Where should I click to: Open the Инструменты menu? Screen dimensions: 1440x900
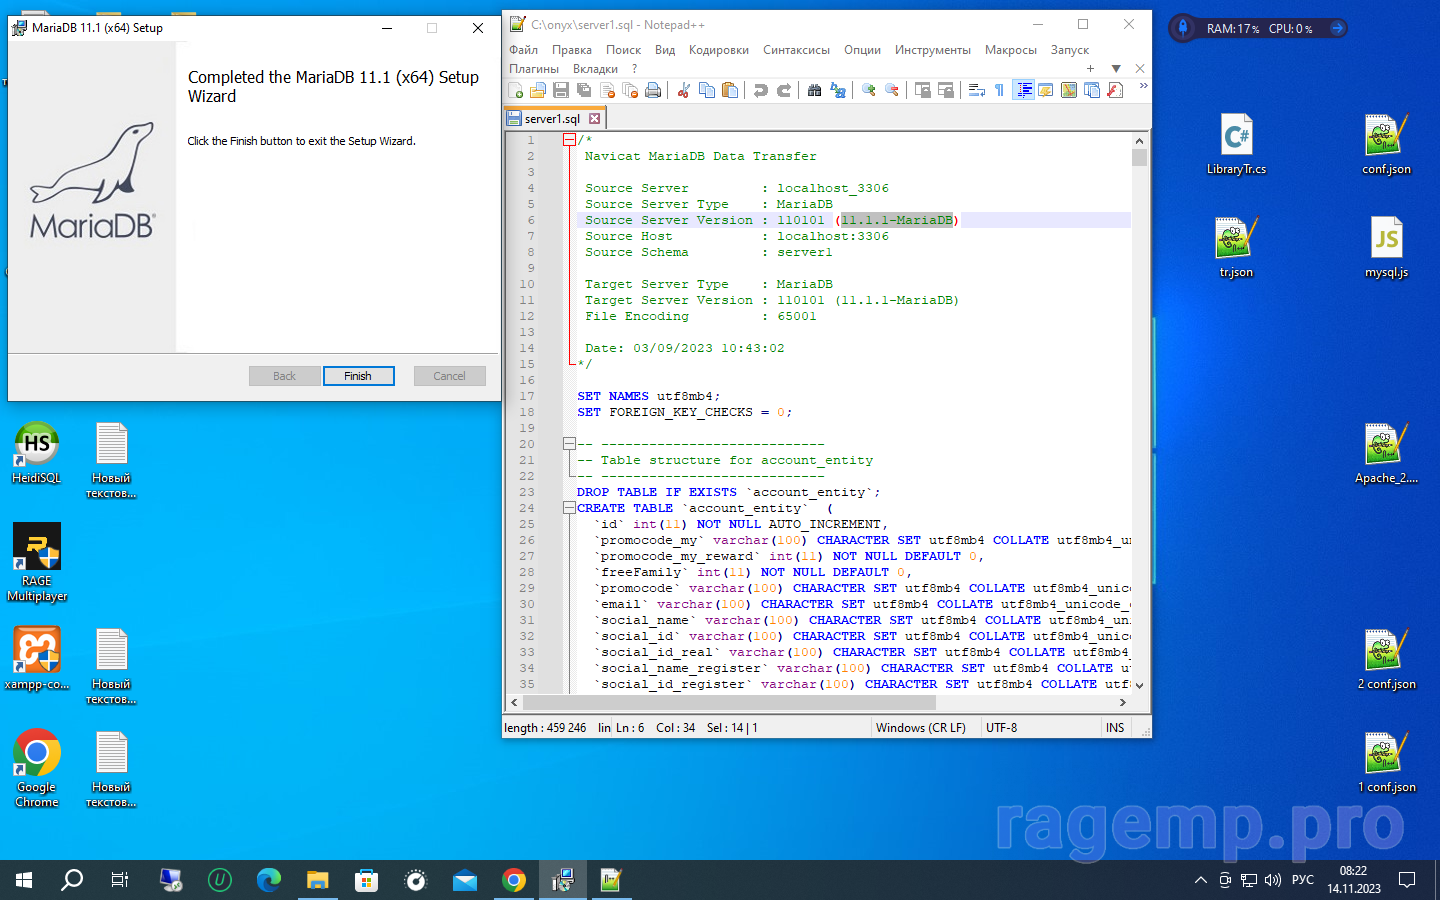pos(932,50)
